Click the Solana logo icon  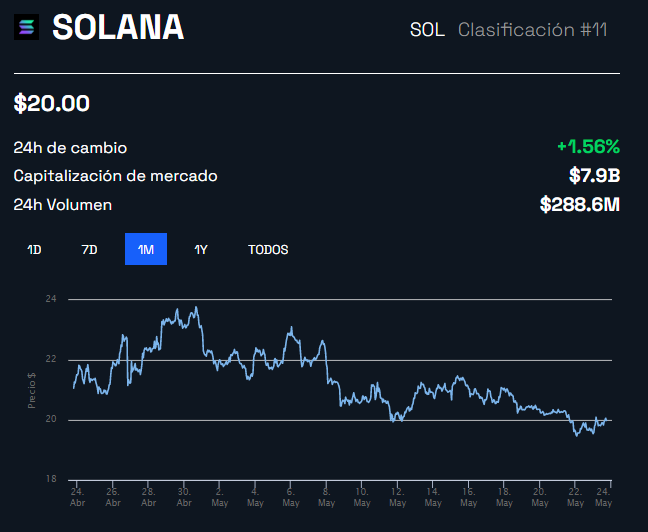pyautogui.click(x=26, y=28)
